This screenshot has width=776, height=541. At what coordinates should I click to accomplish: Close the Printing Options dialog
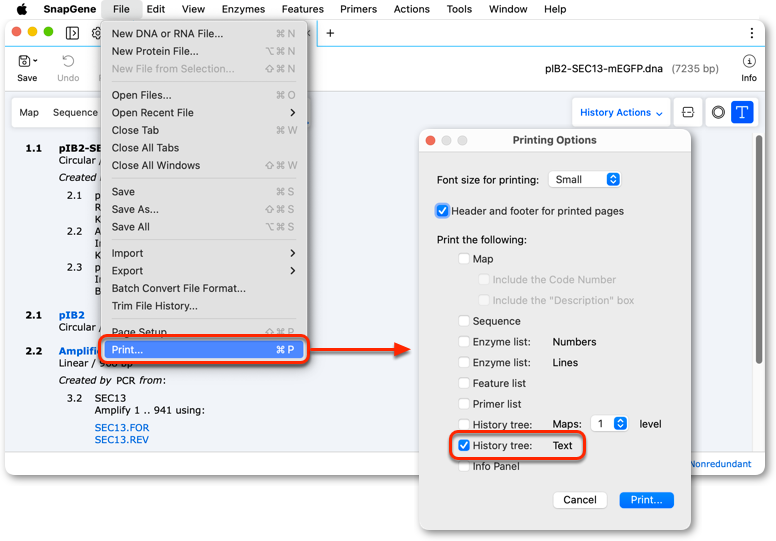[431, 140]
